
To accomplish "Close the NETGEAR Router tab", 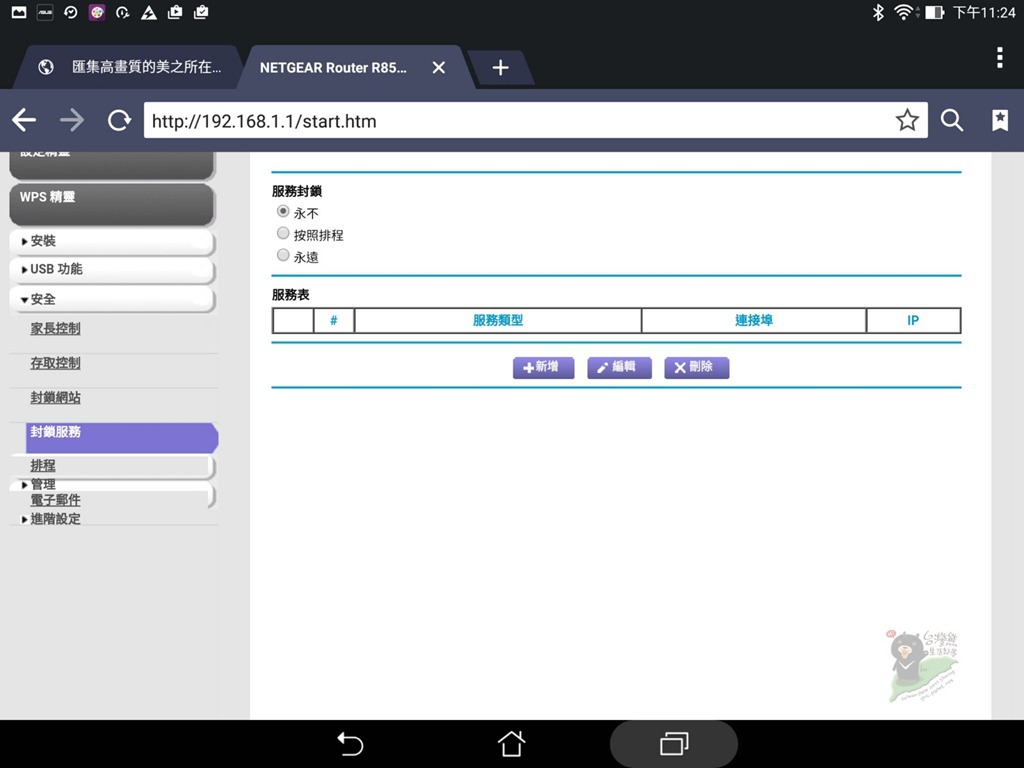I will coord(439,67).
